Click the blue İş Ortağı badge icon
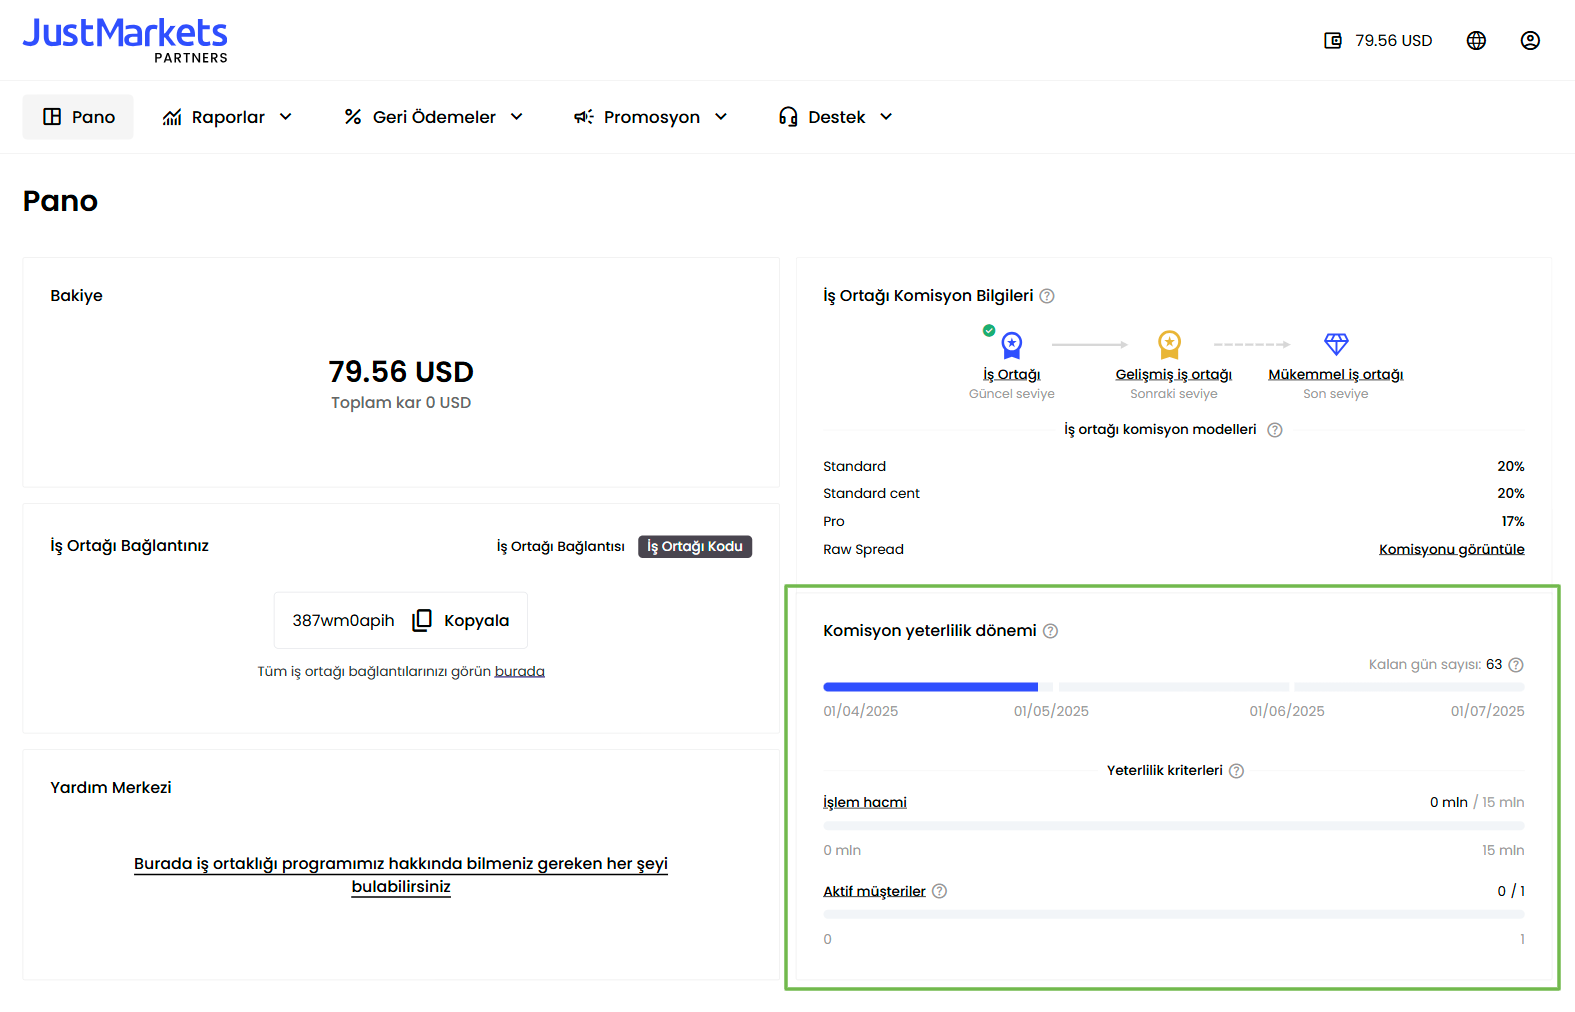 [1012, 345]
